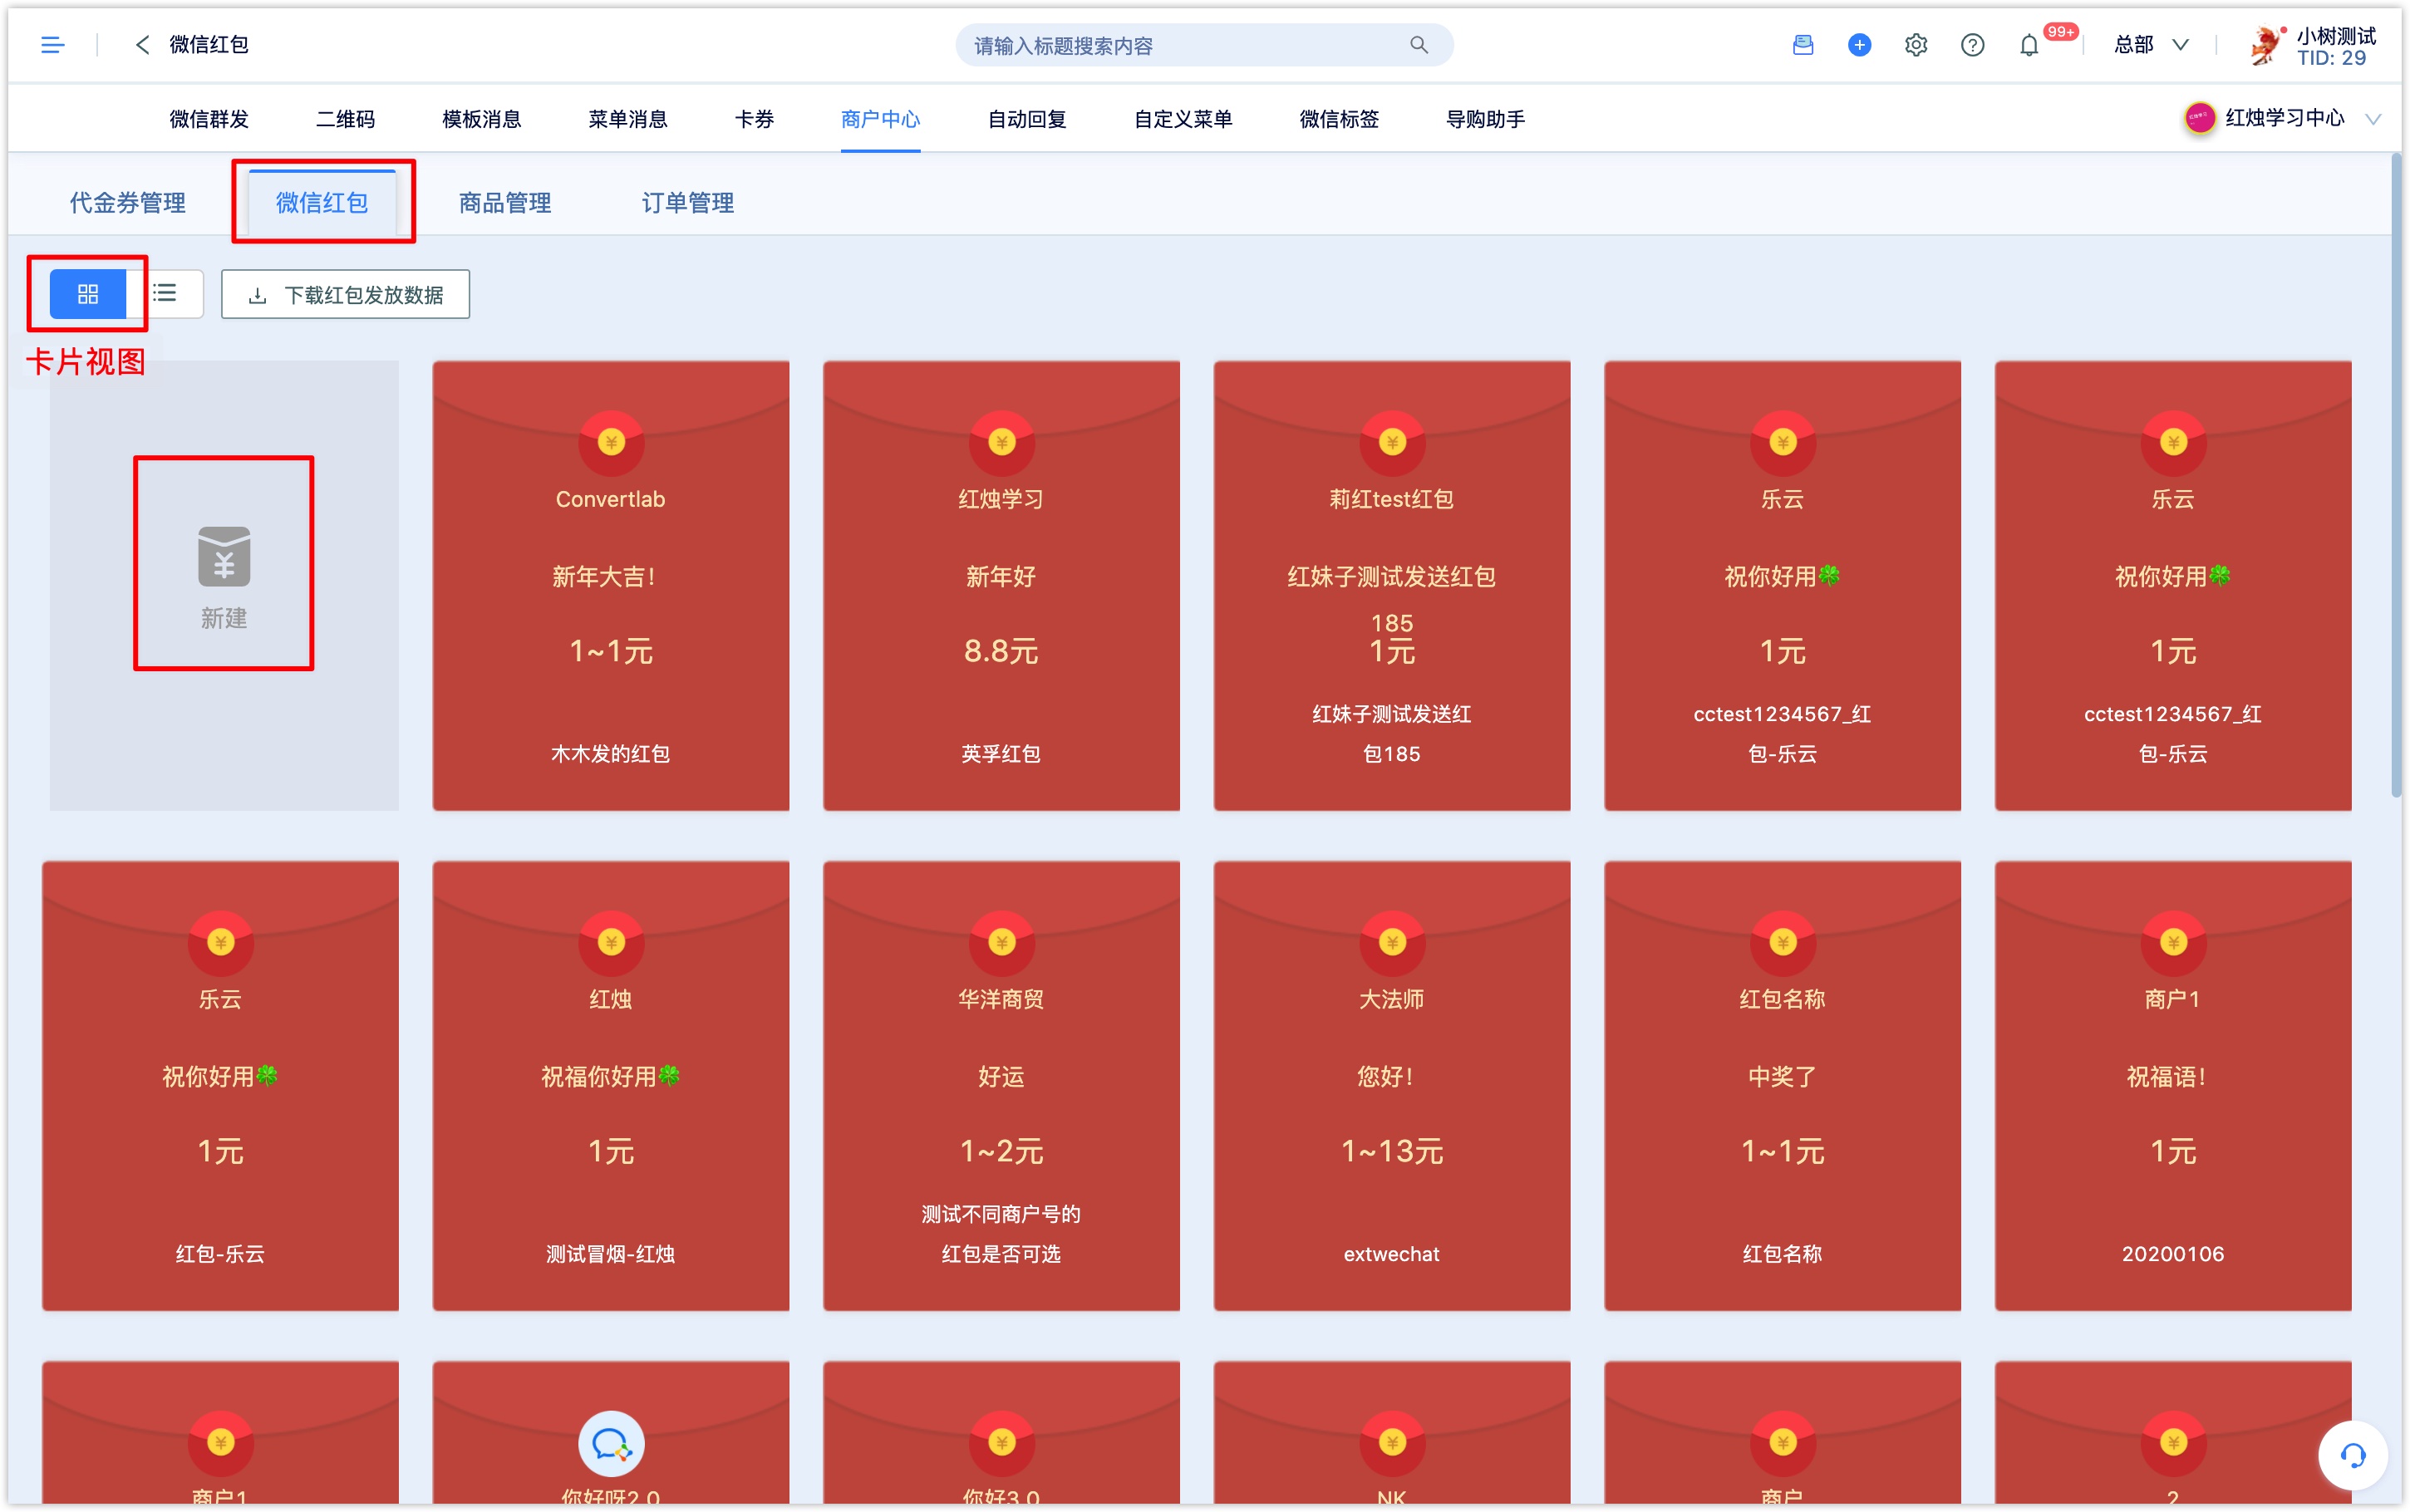Viewport: 2410px width, 1512px height.
Task: Expand the 红烛学习中心 account dropdown
Action: pos(2372,119)
